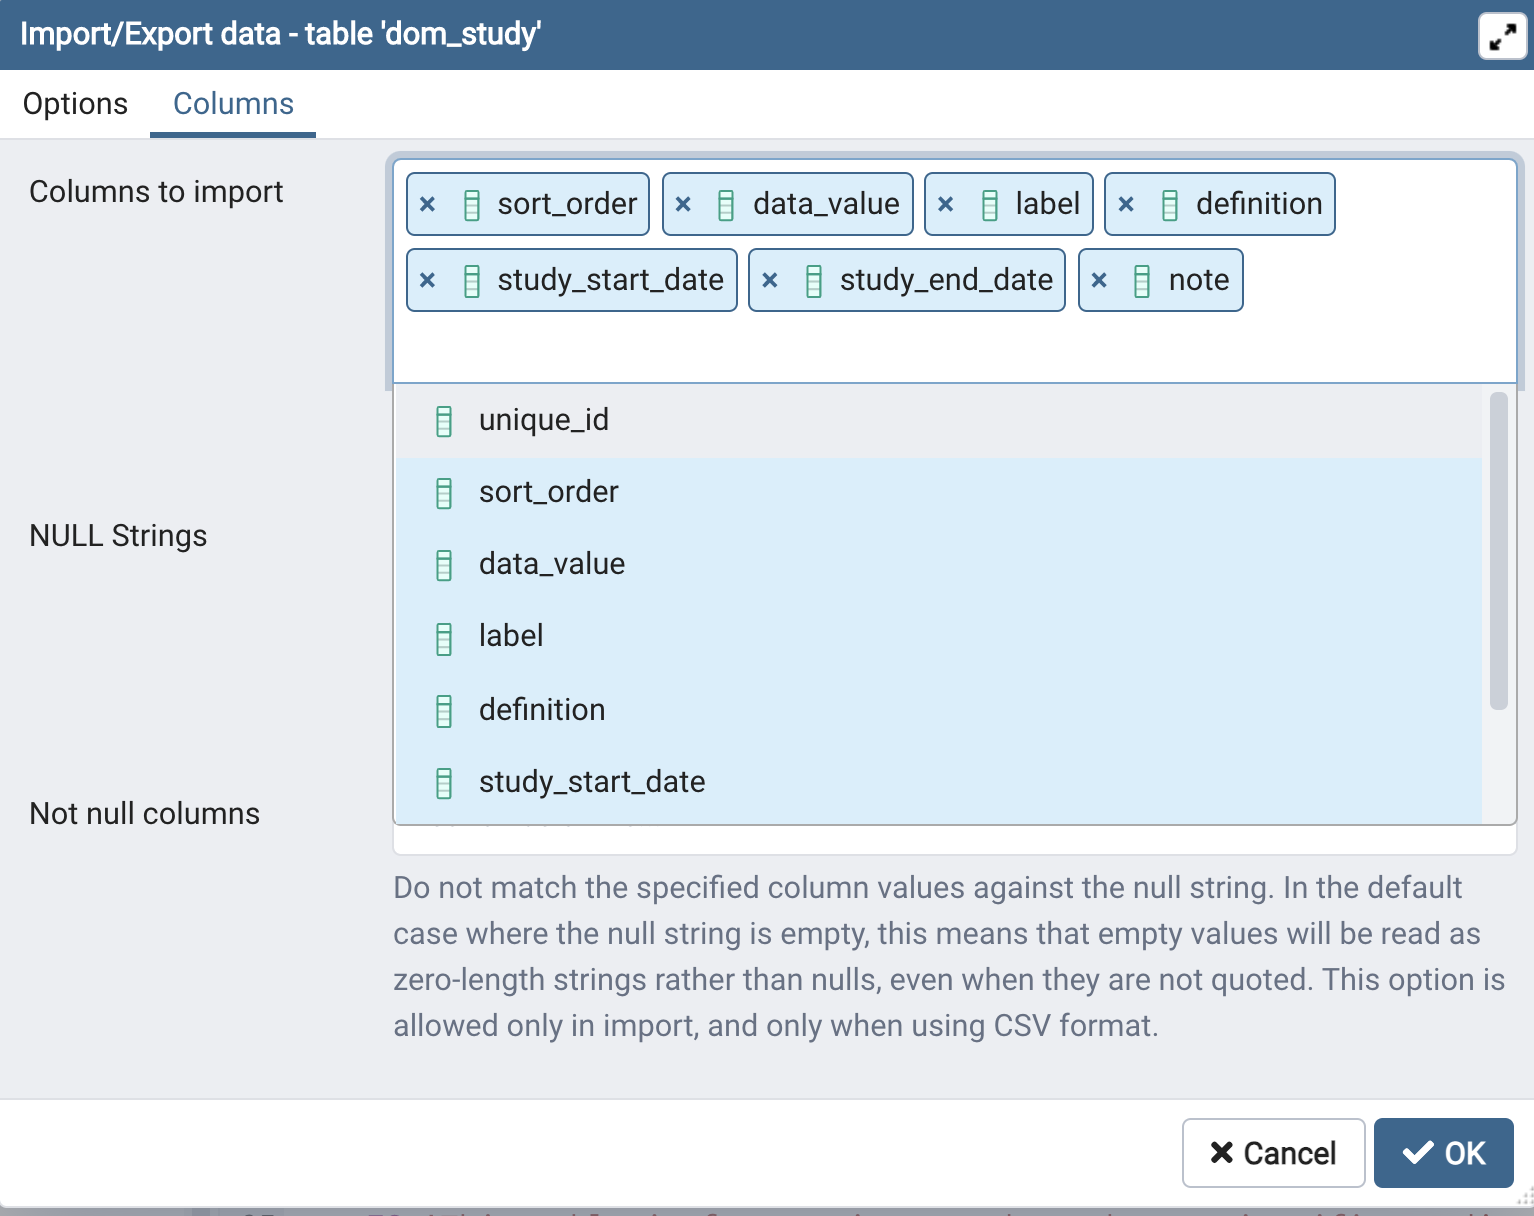
Task: Remove the sort_order tag from selected columns
Action: click(x=428, y=204)
